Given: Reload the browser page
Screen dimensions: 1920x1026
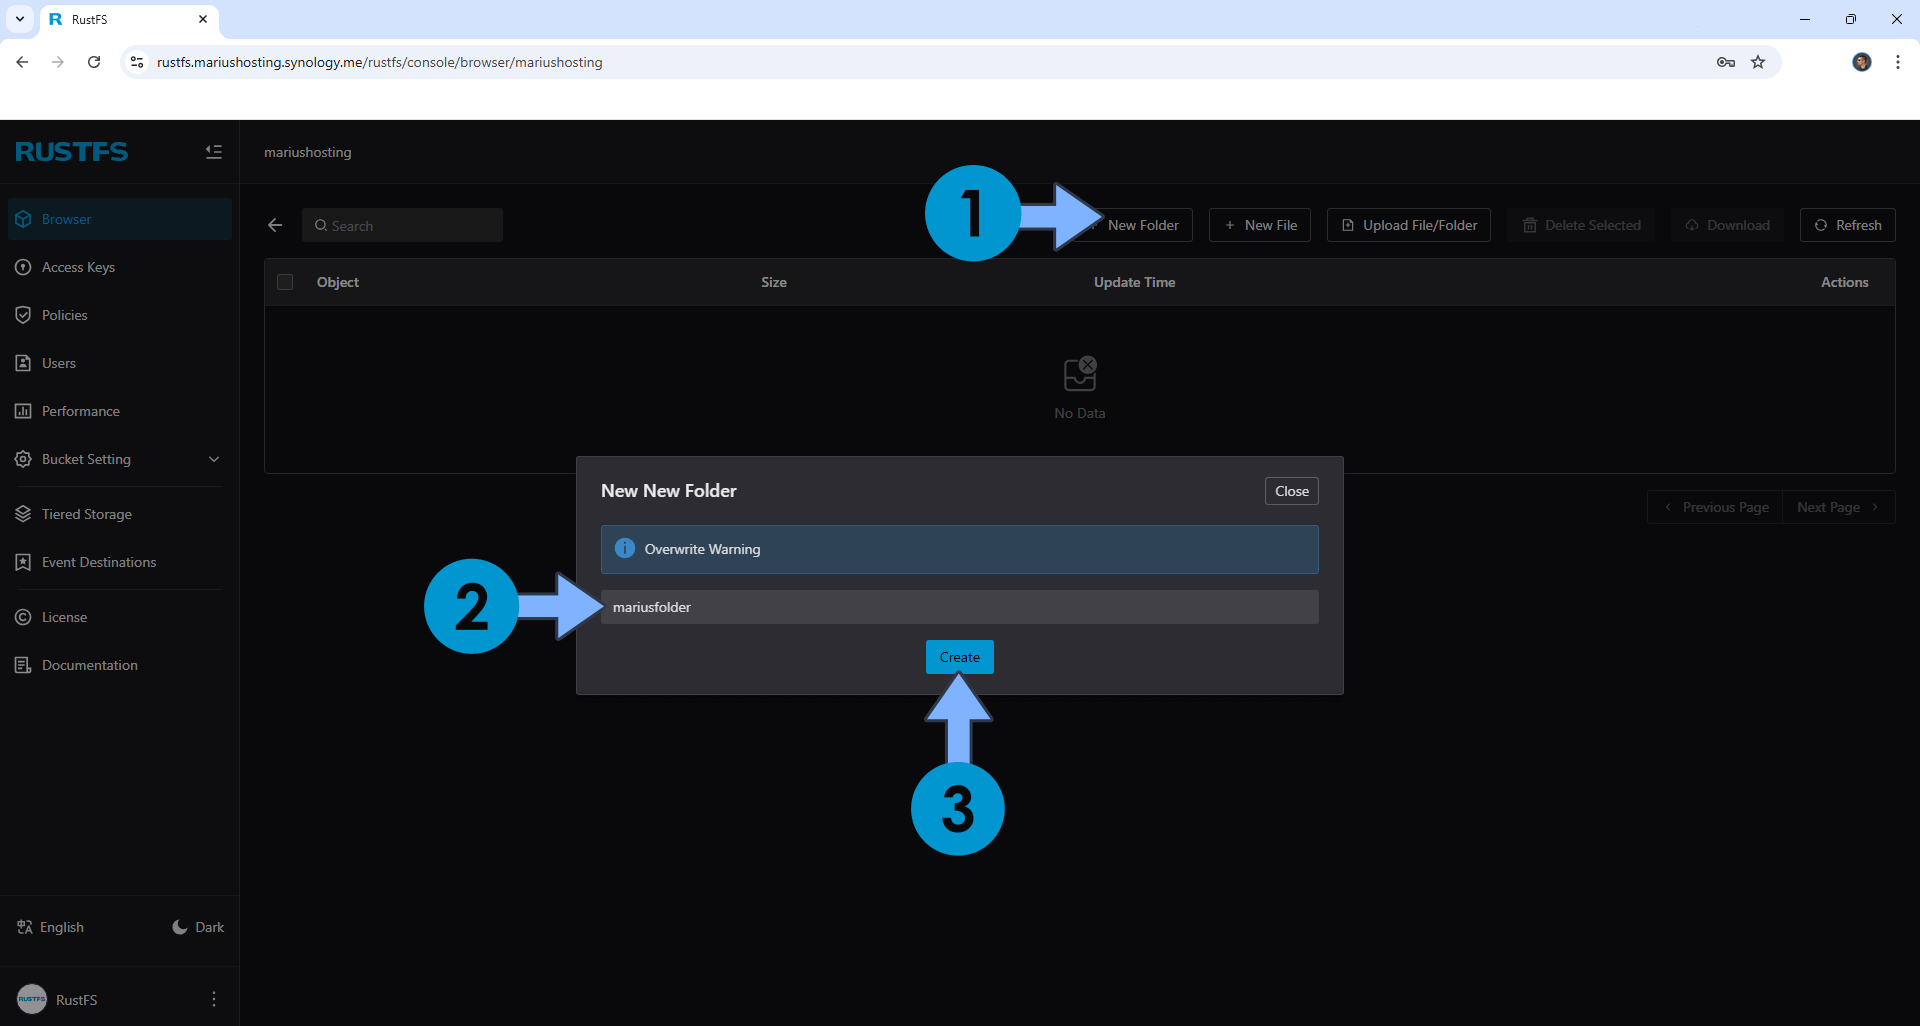Looking at the screenshot, I should [x=94, y=62].
